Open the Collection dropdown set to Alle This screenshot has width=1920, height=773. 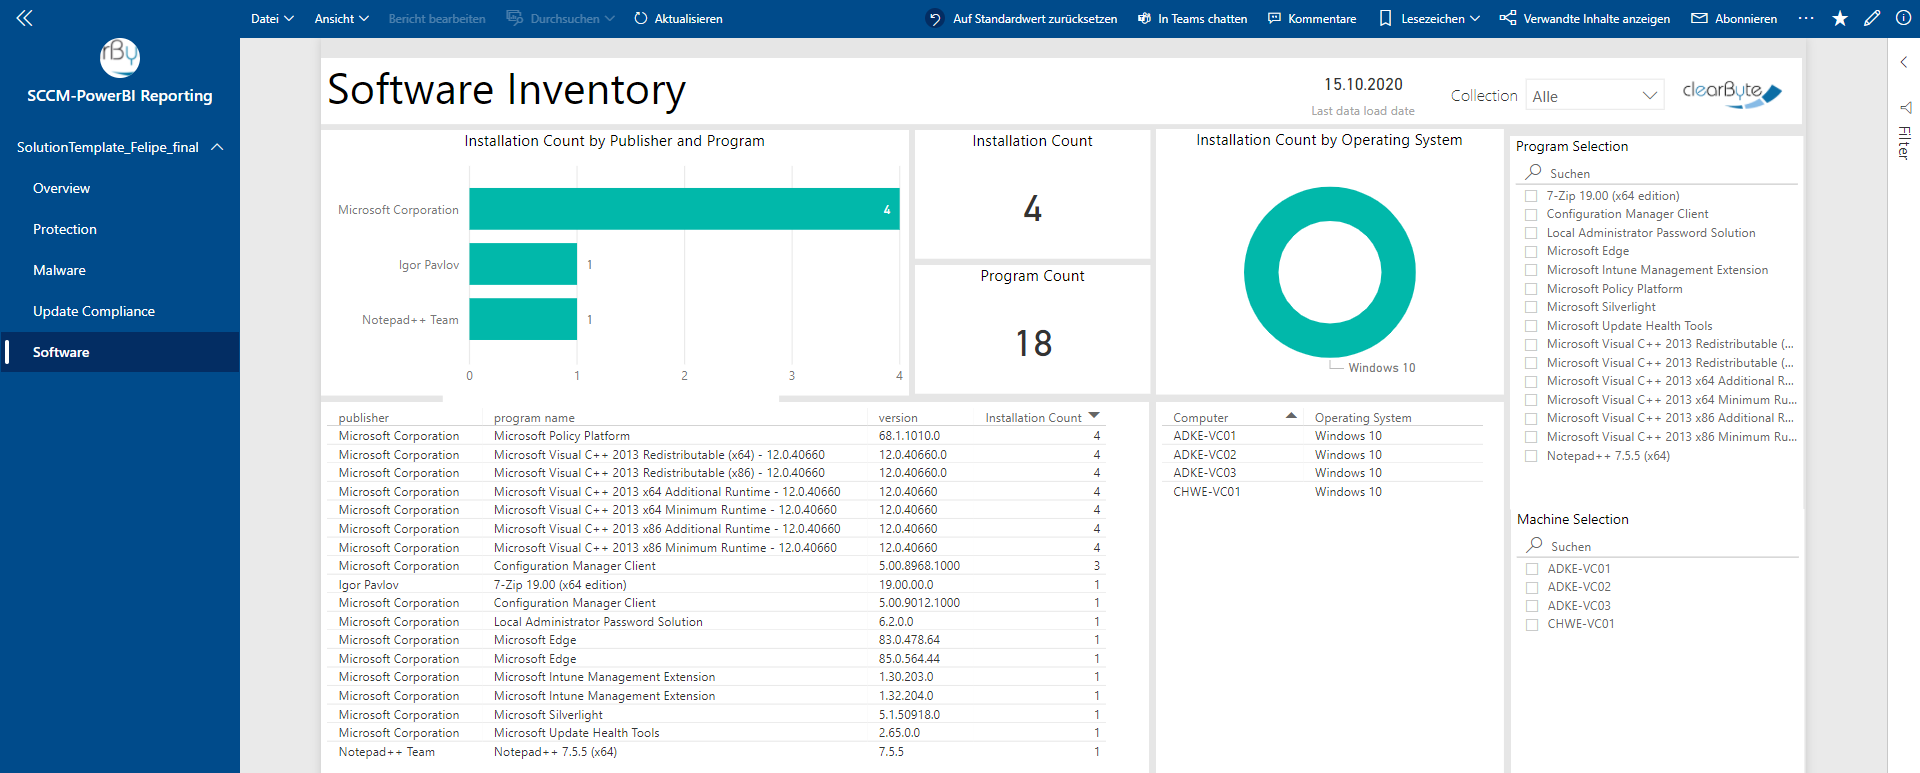(1595, 96)
